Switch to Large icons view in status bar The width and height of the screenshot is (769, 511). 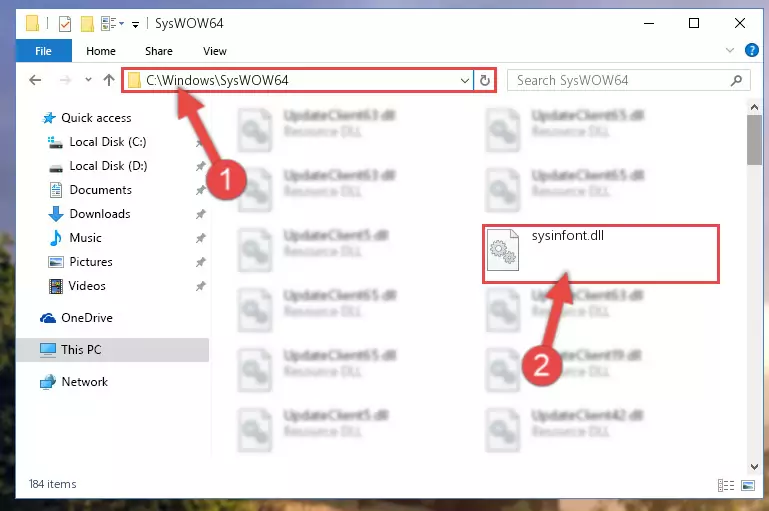748,485
